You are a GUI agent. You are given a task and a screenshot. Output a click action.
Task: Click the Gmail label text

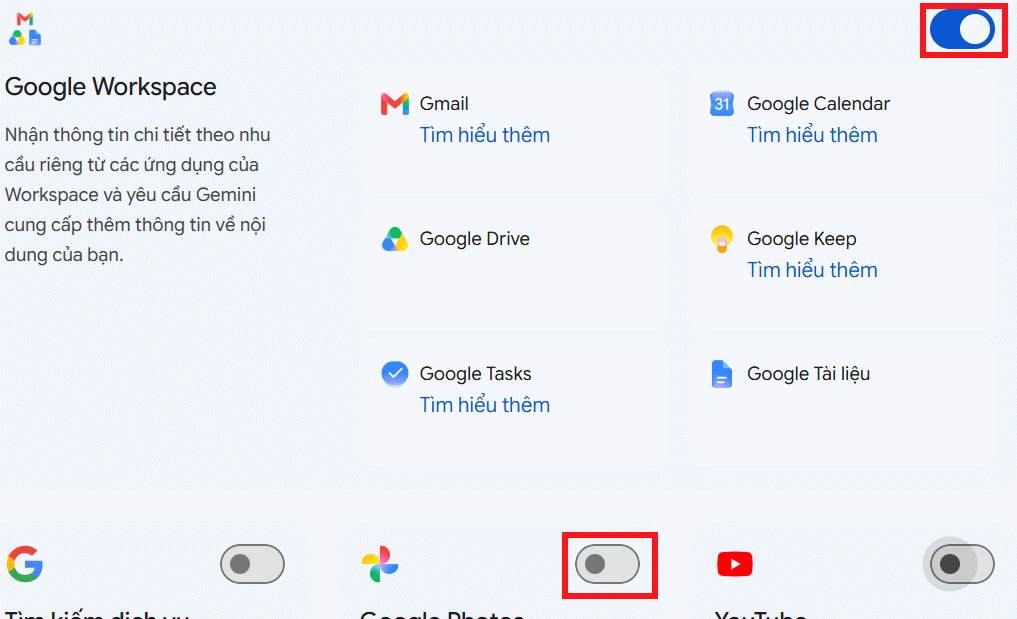click(444, 104)
